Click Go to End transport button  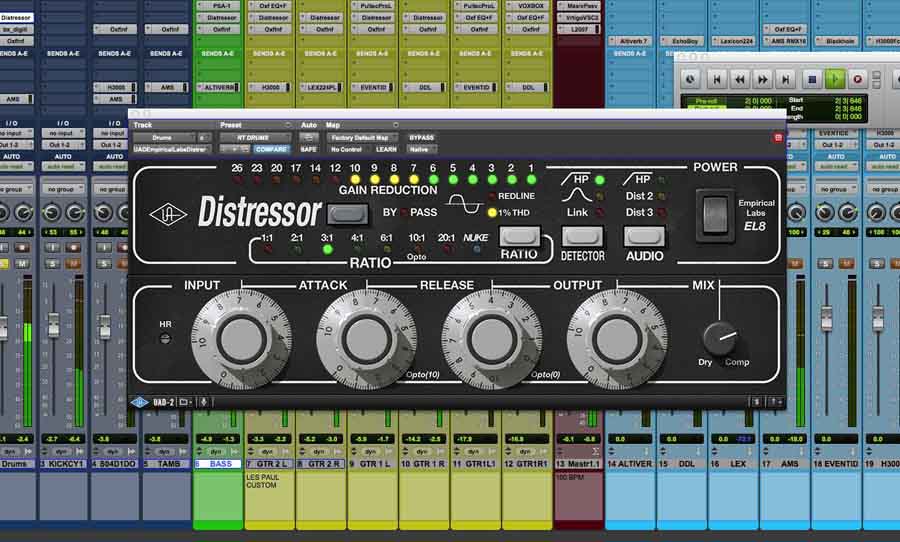[x=786, y=79]
